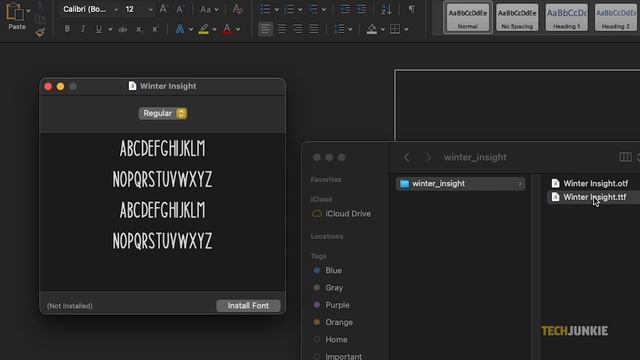The width and height of the screenshot is (640, 360).
Task: Justify text in Word
Action: 314,29
